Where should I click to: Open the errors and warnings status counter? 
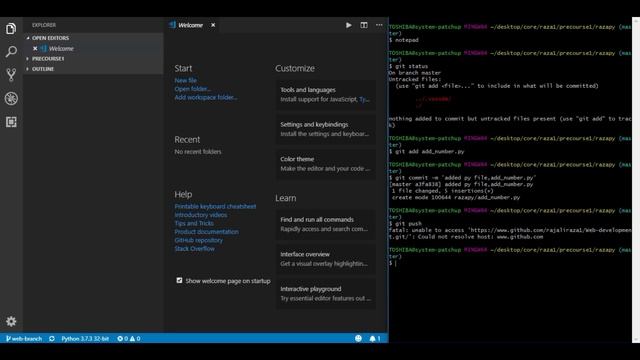tap(129, 339)
